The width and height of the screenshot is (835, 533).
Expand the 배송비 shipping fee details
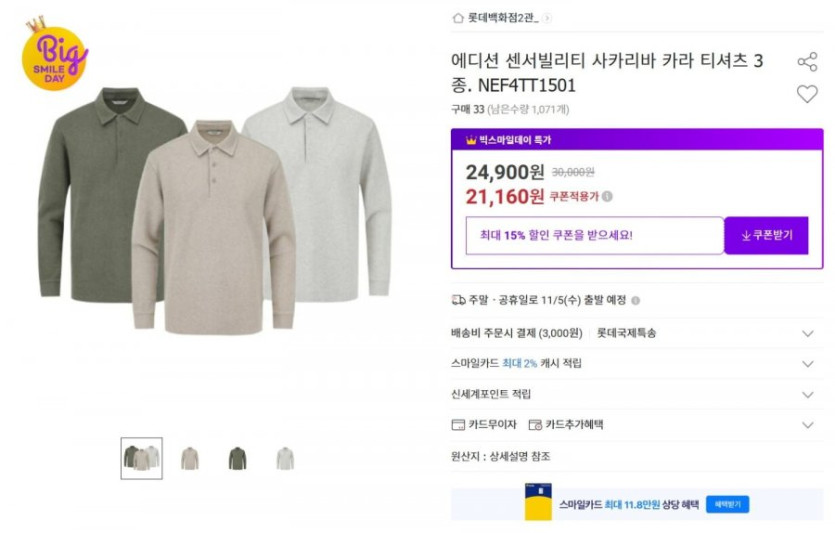coord(807,333)
